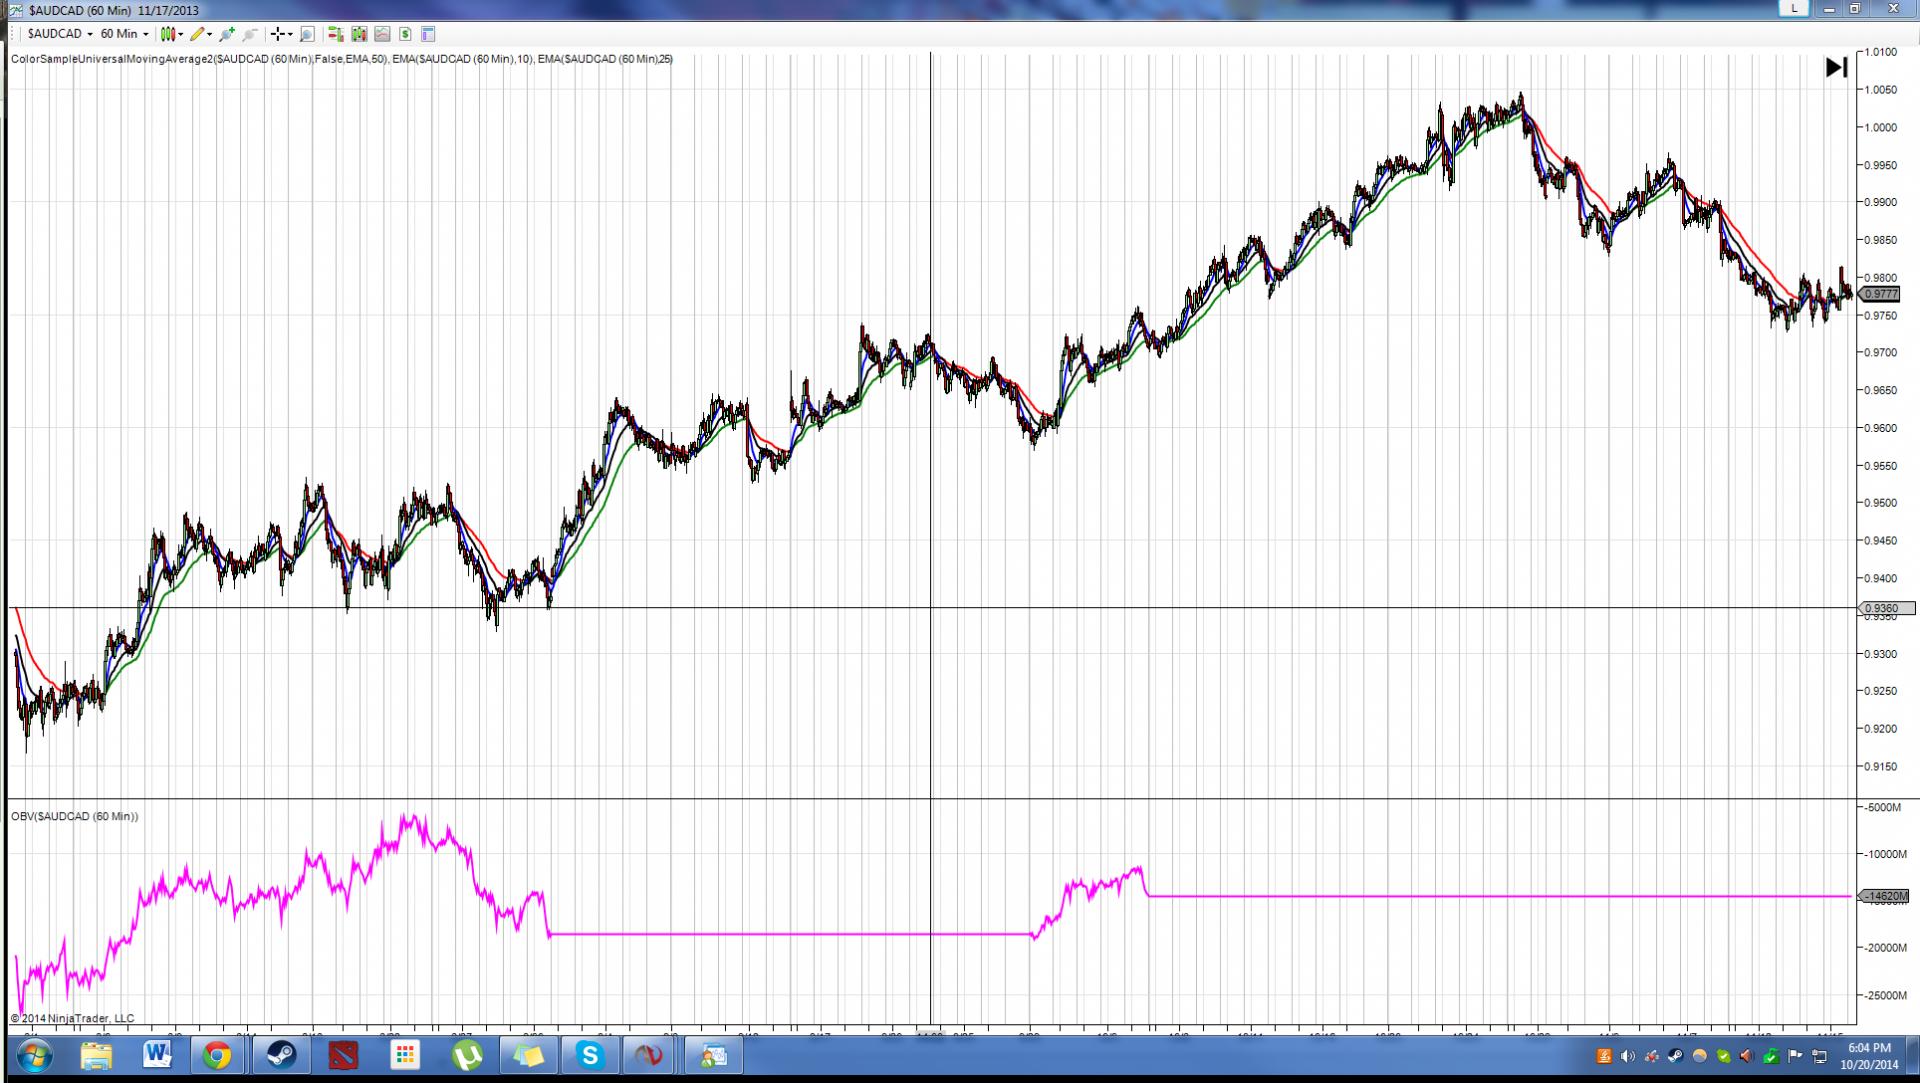
Task: Click the scroll-to-latest-bar arrow button
Action: (1836, 67)
